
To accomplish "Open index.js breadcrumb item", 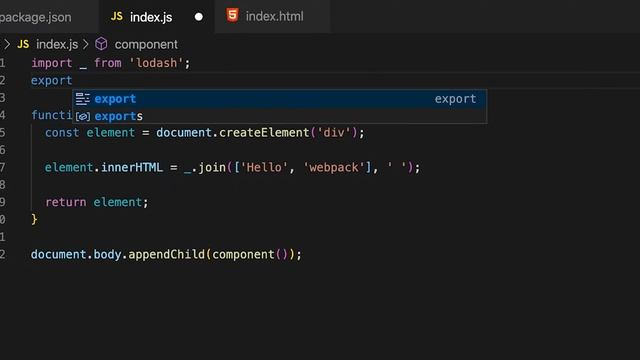I will (x=57, y=44).
